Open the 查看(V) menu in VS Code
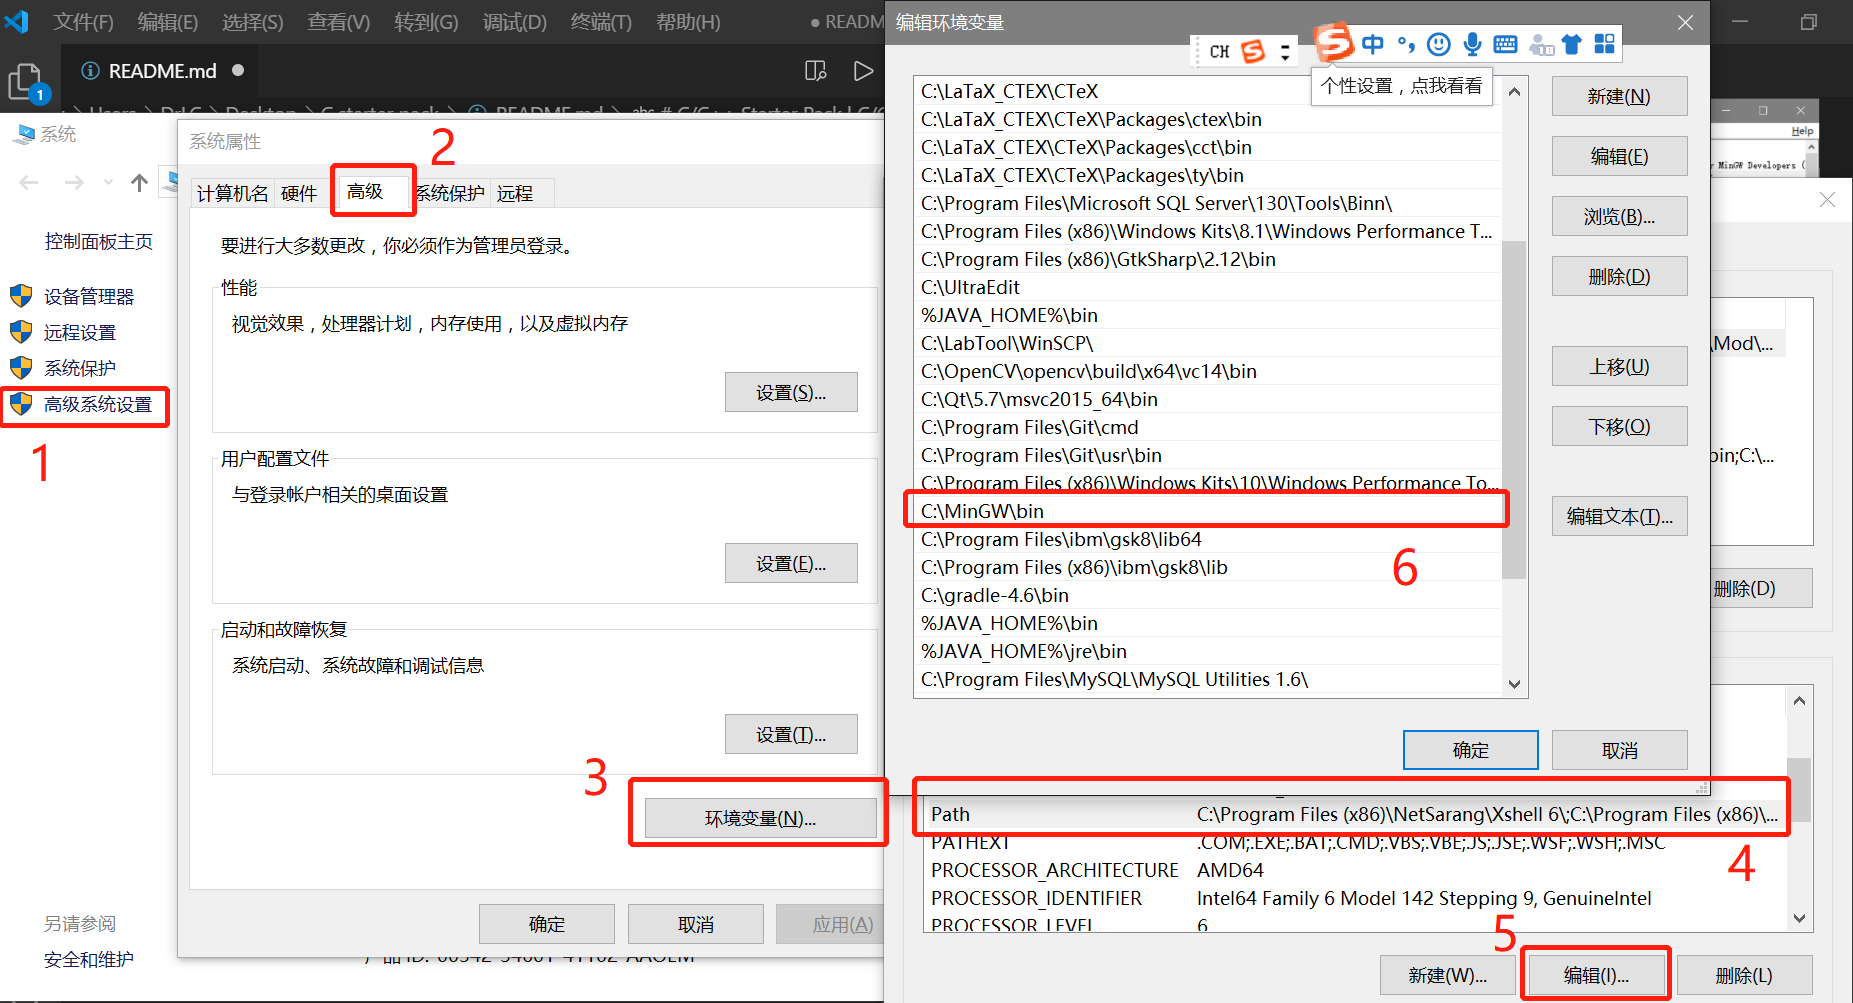This screenshot has height=1003, width=1853. [x=338, y=22]
